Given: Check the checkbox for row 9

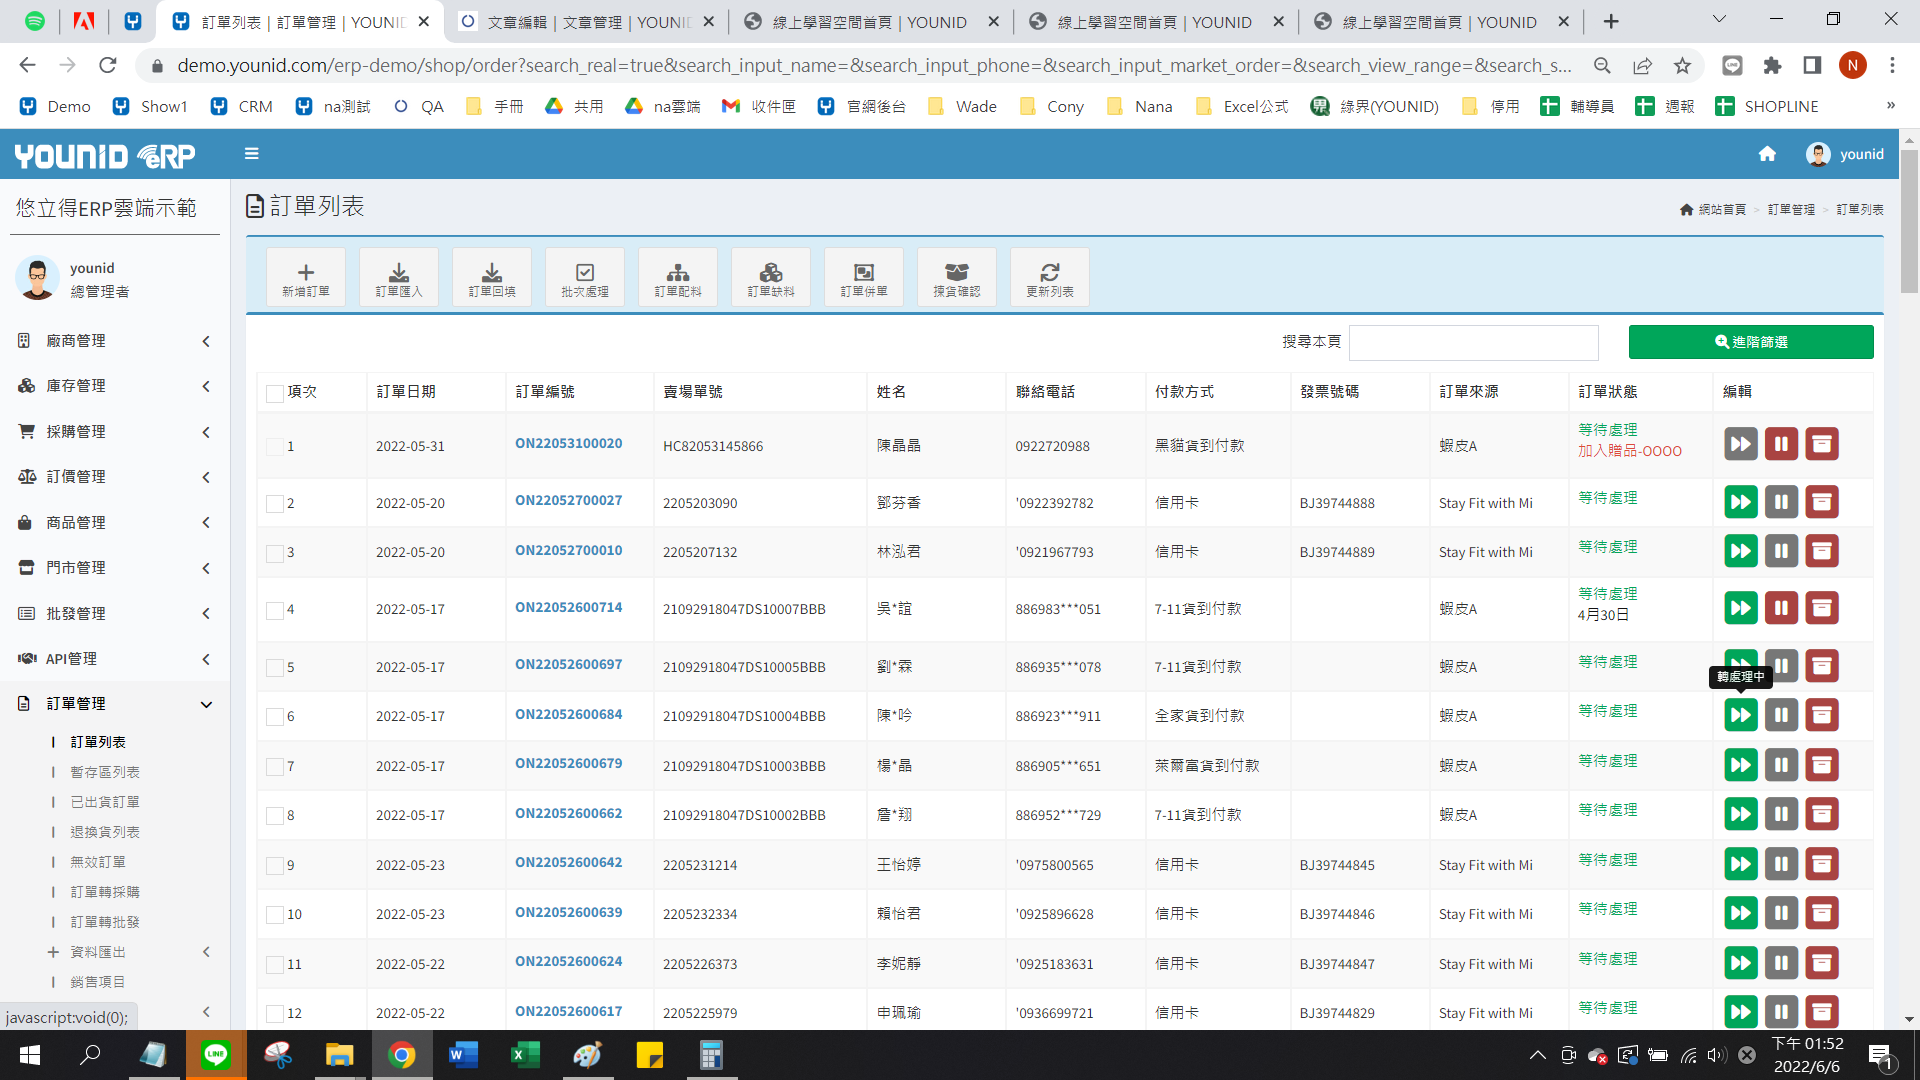Looking at the screenshot, I should [274, 866].
